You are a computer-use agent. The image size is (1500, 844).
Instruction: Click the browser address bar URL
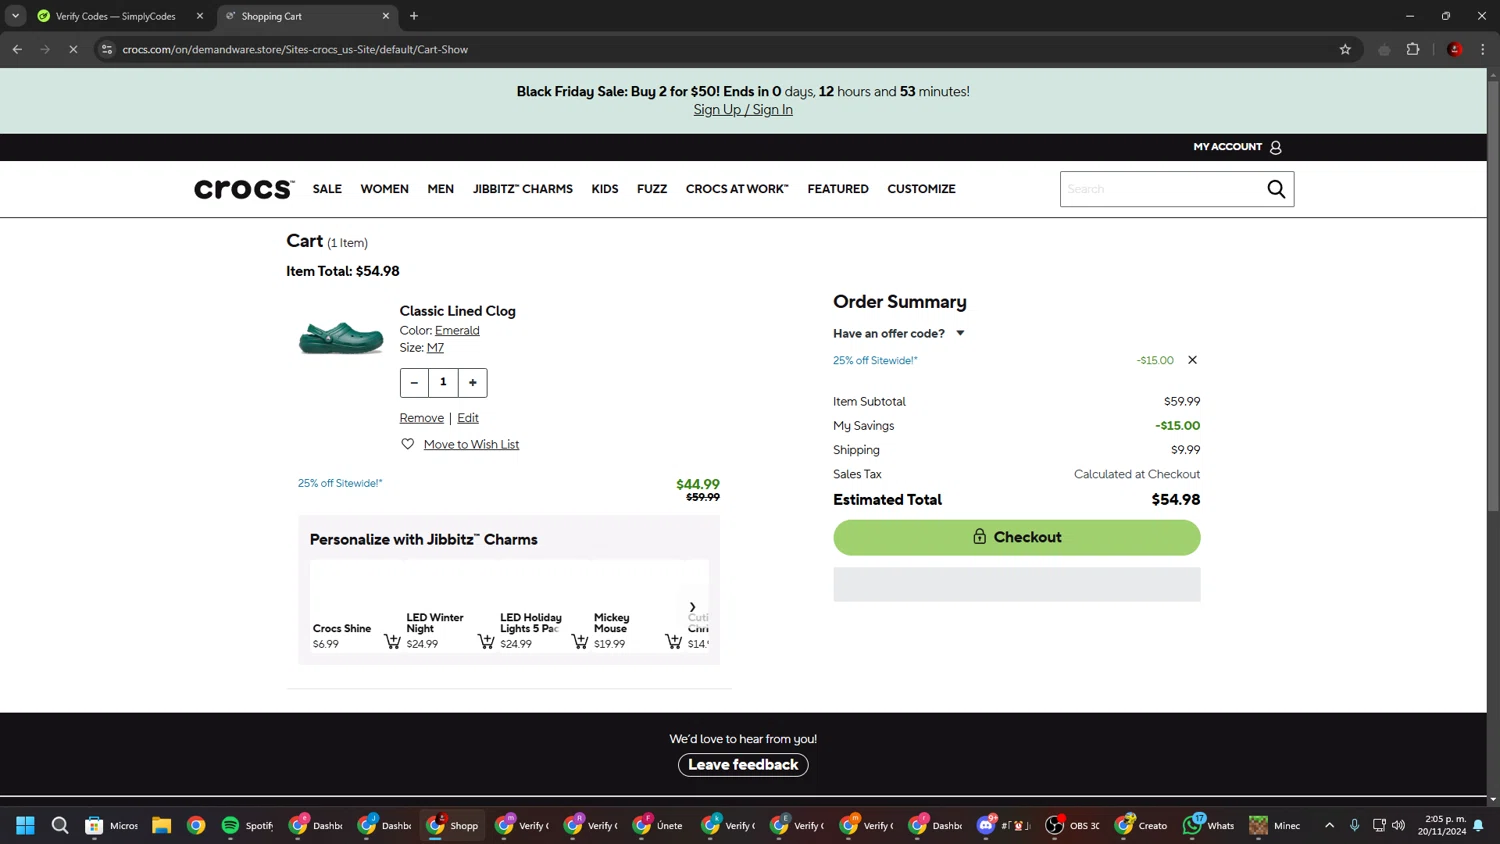(x=296, y=49)
